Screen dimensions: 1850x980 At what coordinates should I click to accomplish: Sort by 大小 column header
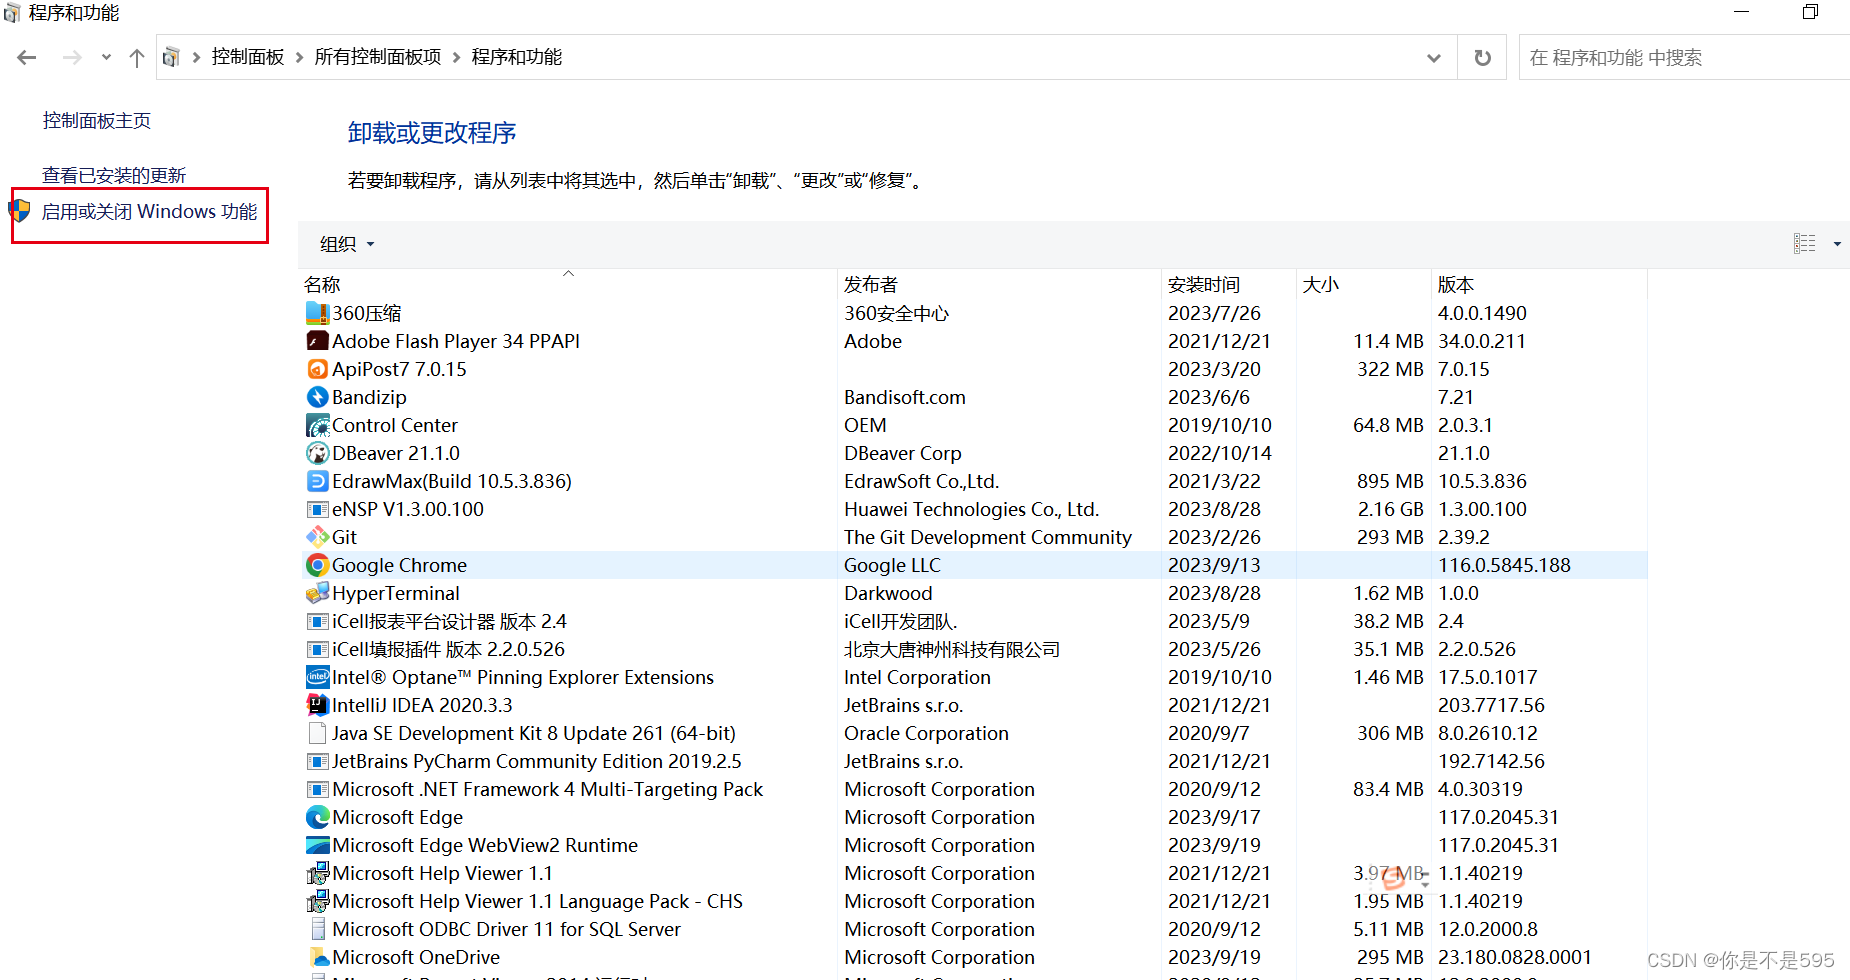[x=1364, y=284]
